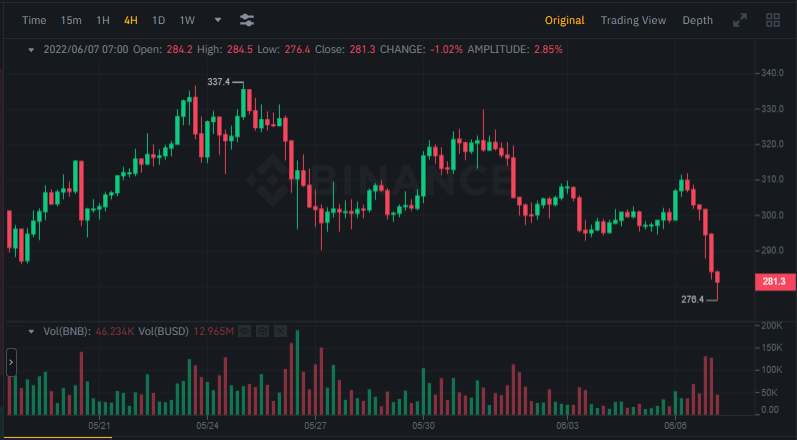The height and width of the screenshot is (440, 797).
Task: Select the 1H interval
Action: click(103, 20)
